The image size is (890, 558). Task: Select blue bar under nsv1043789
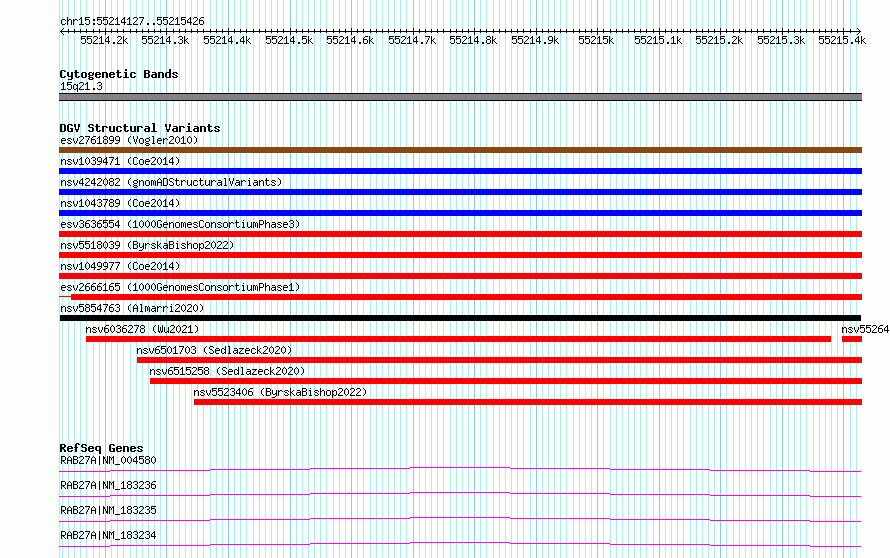pos(460,213)
